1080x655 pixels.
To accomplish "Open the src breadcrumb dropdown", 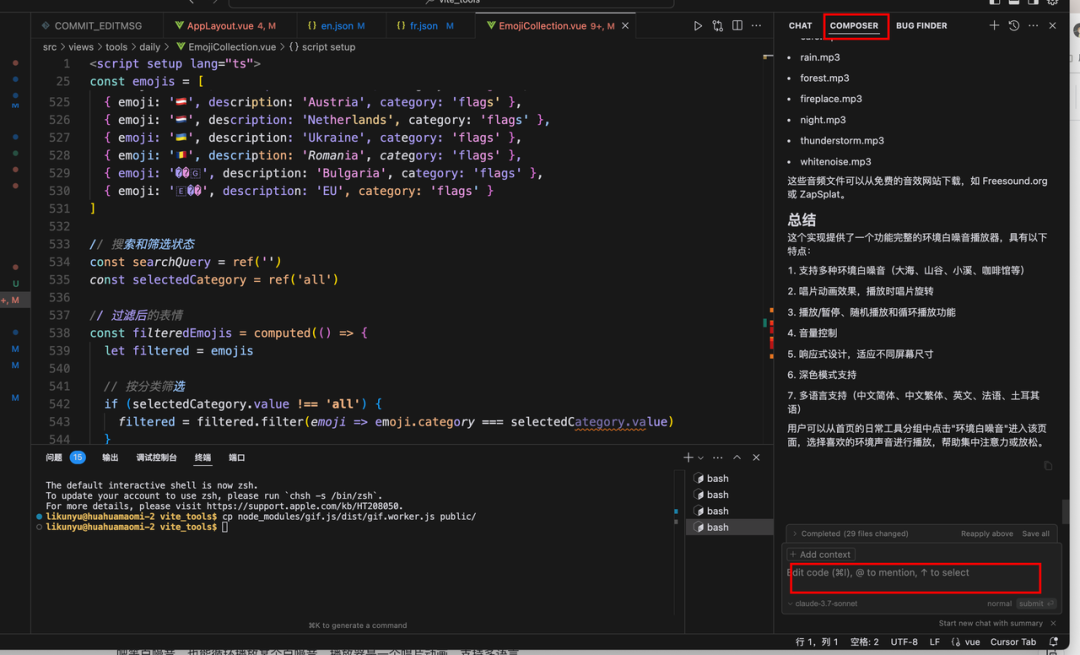I will [x=50, y=47].
